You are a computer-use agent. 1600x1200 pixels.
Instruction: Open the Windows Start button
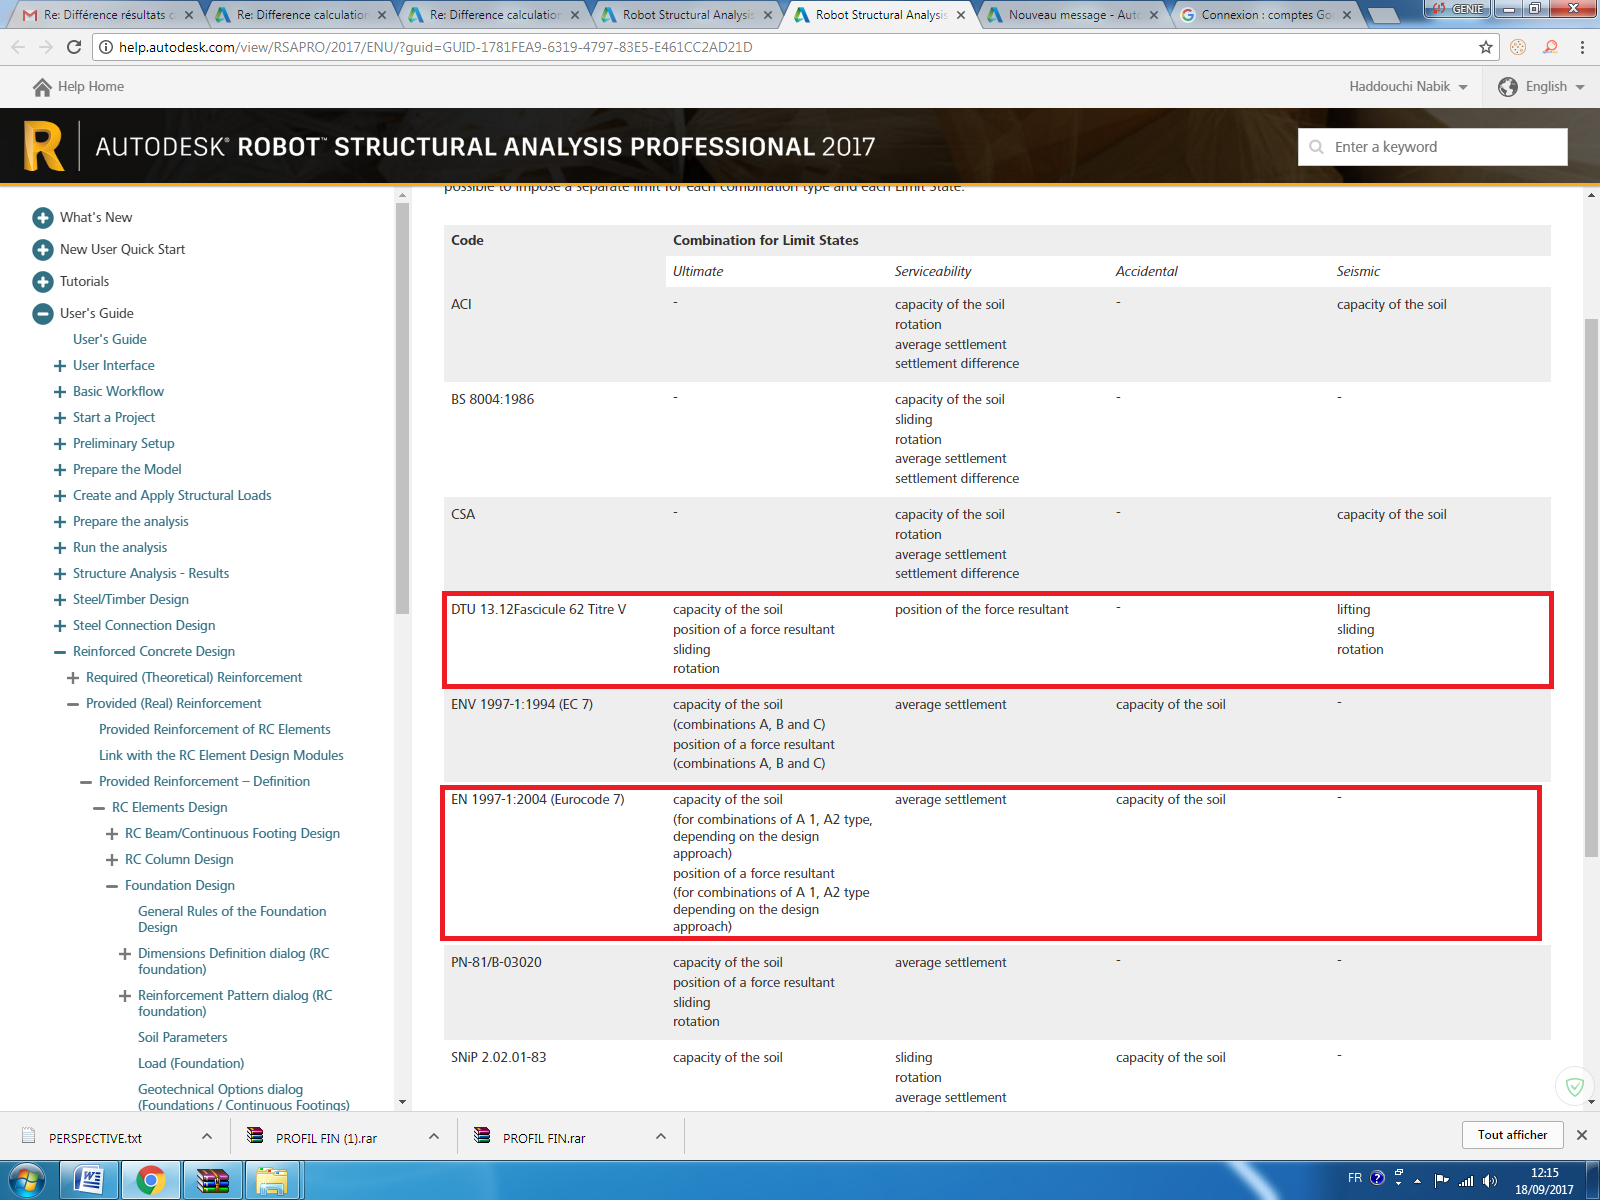point(27,1181)
